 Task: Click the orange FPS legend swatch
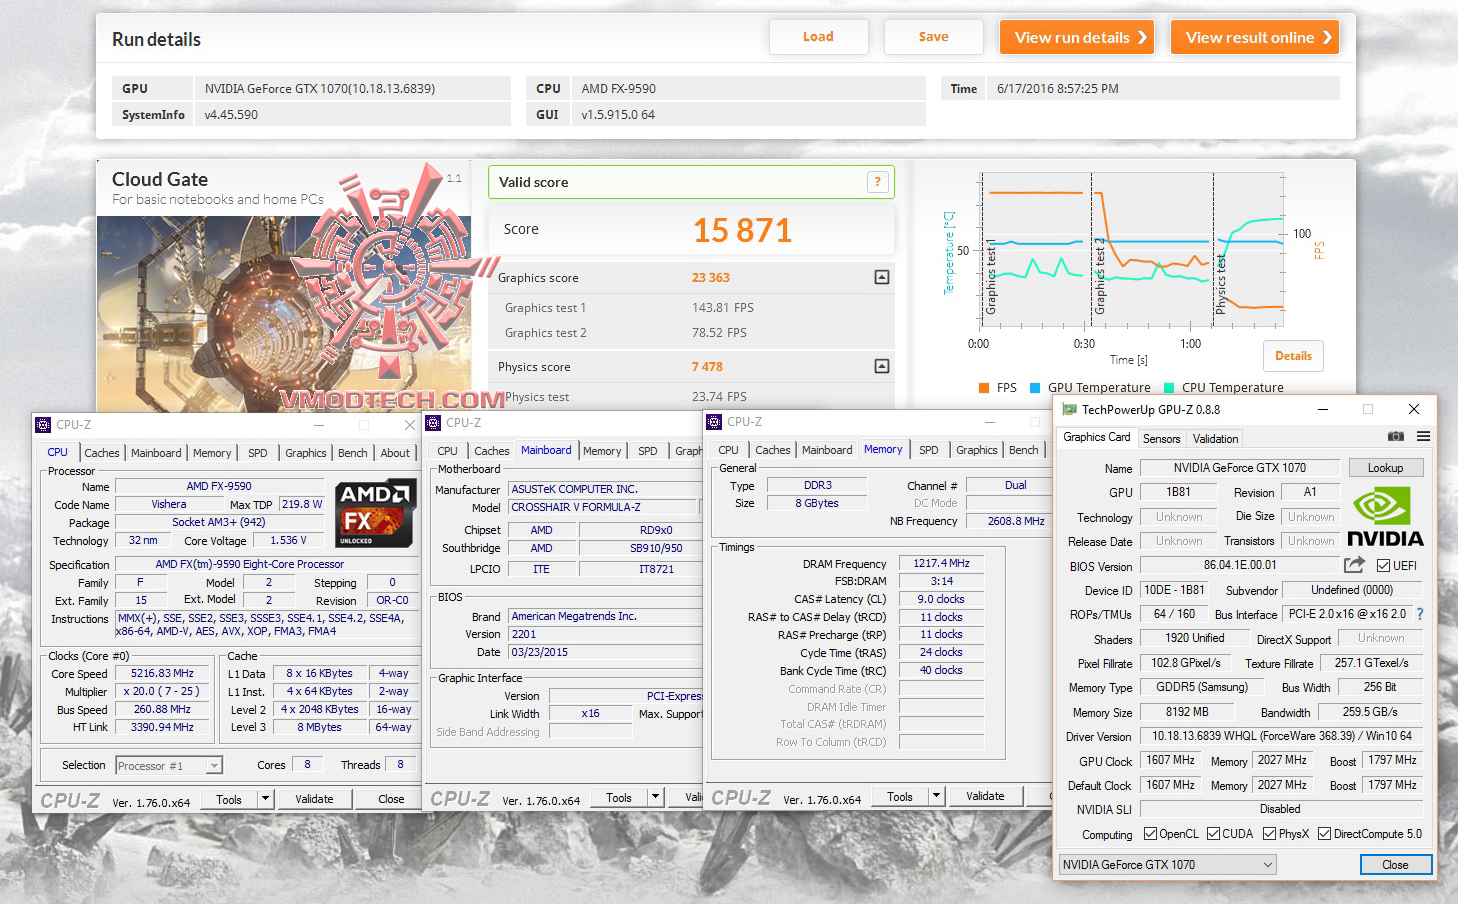(x=984, y=388)
